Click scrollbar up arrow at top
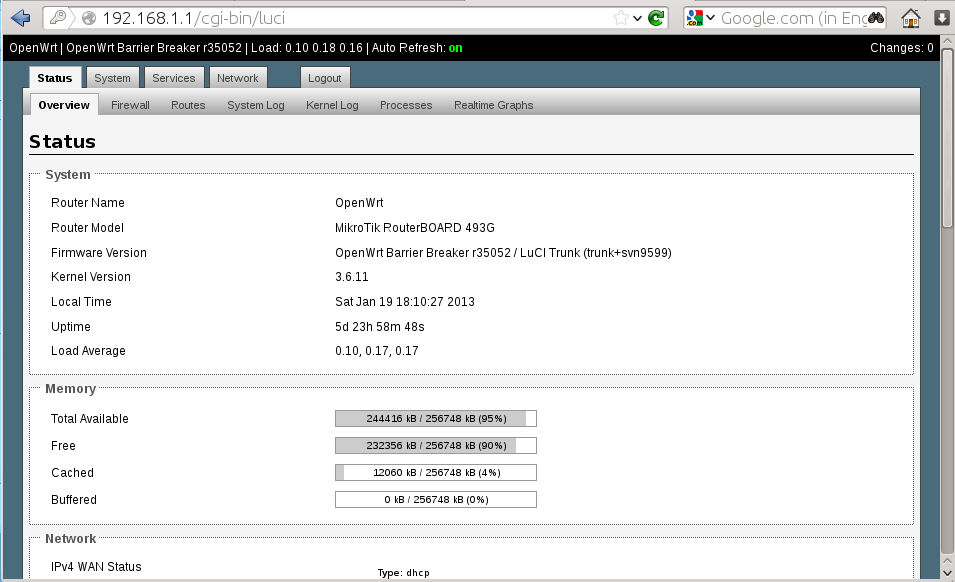Screen dimensions: 955x582 pos(947,41)
